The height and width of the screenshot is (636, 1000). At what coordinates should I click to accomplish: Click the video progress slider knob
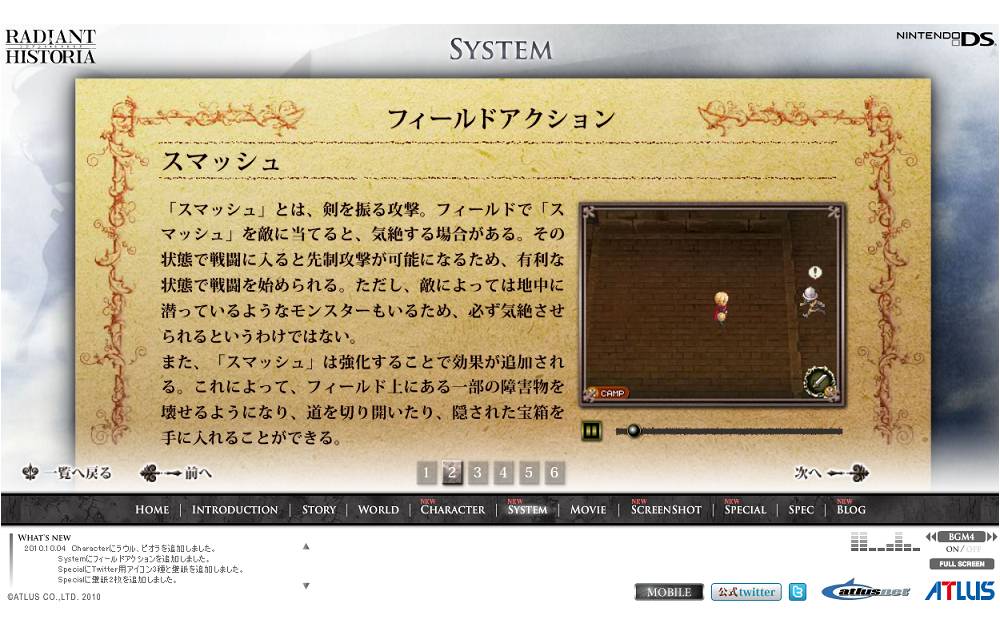tap(633, 431)
